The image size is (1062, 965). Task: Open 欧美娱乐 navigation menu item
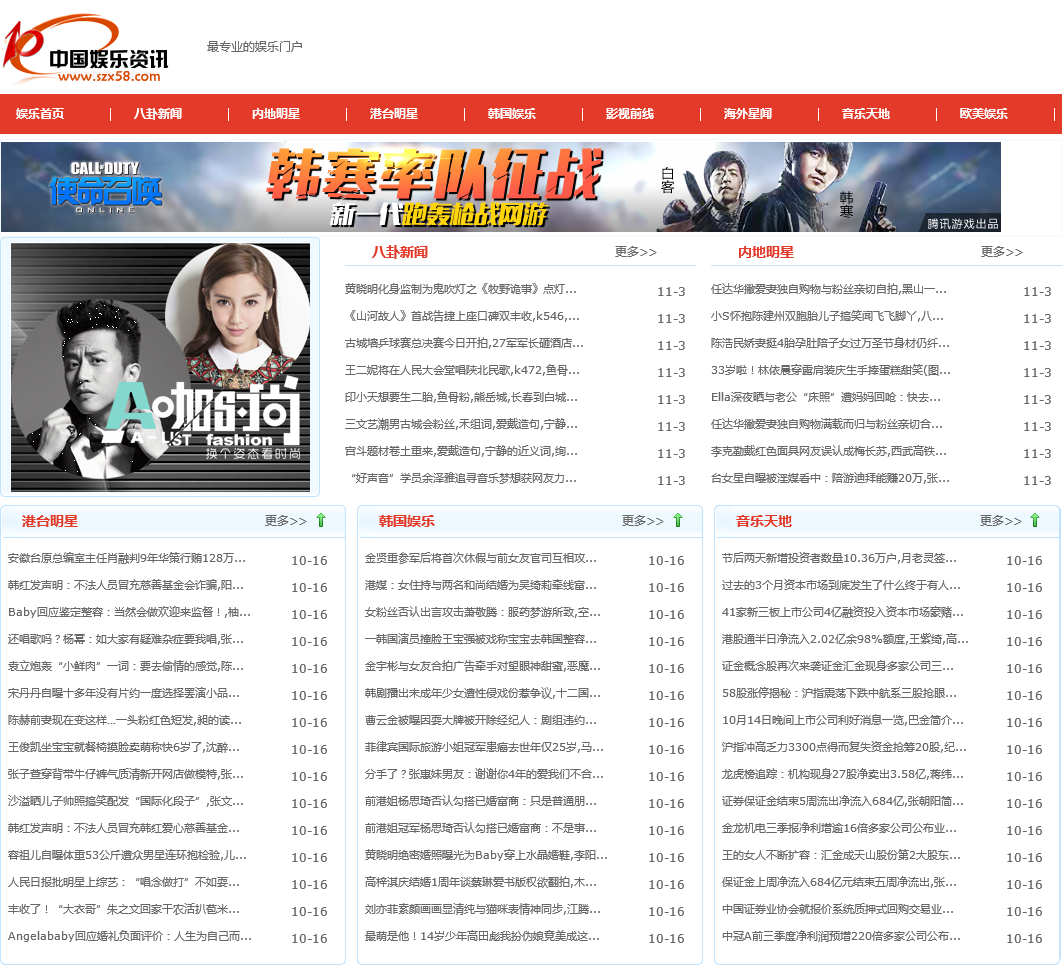[983, 114]
